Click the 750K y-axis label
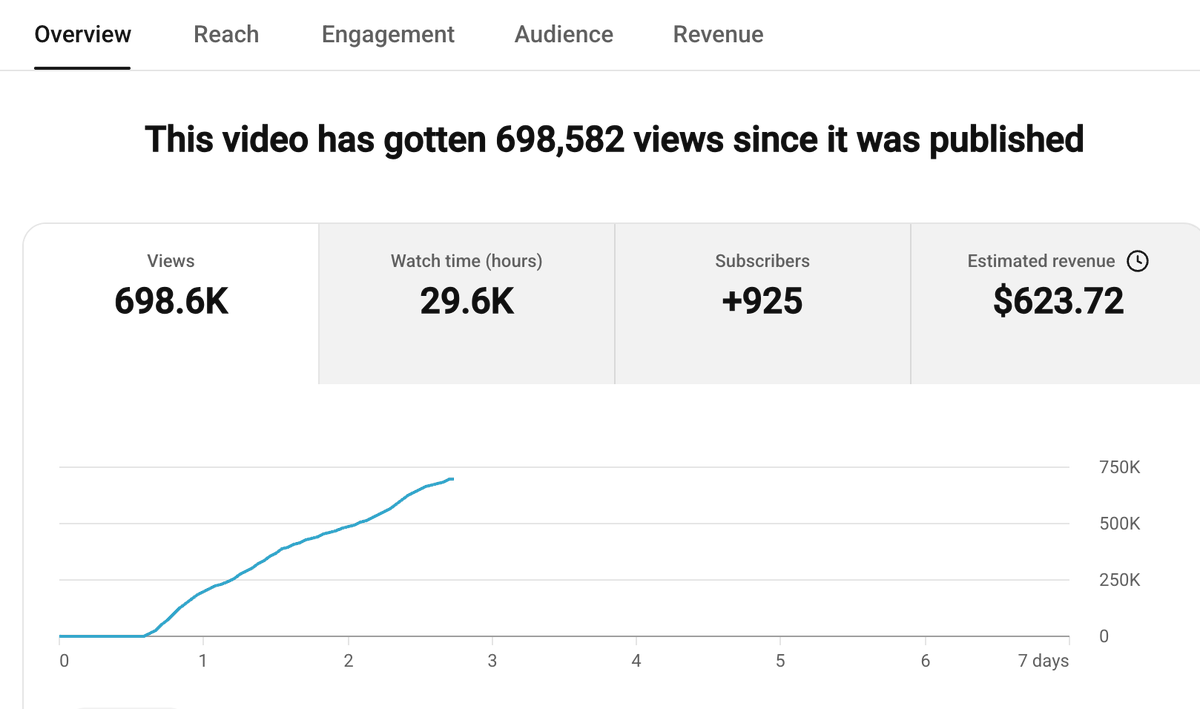The image size is (1200, 709). tap(1119, 467)
